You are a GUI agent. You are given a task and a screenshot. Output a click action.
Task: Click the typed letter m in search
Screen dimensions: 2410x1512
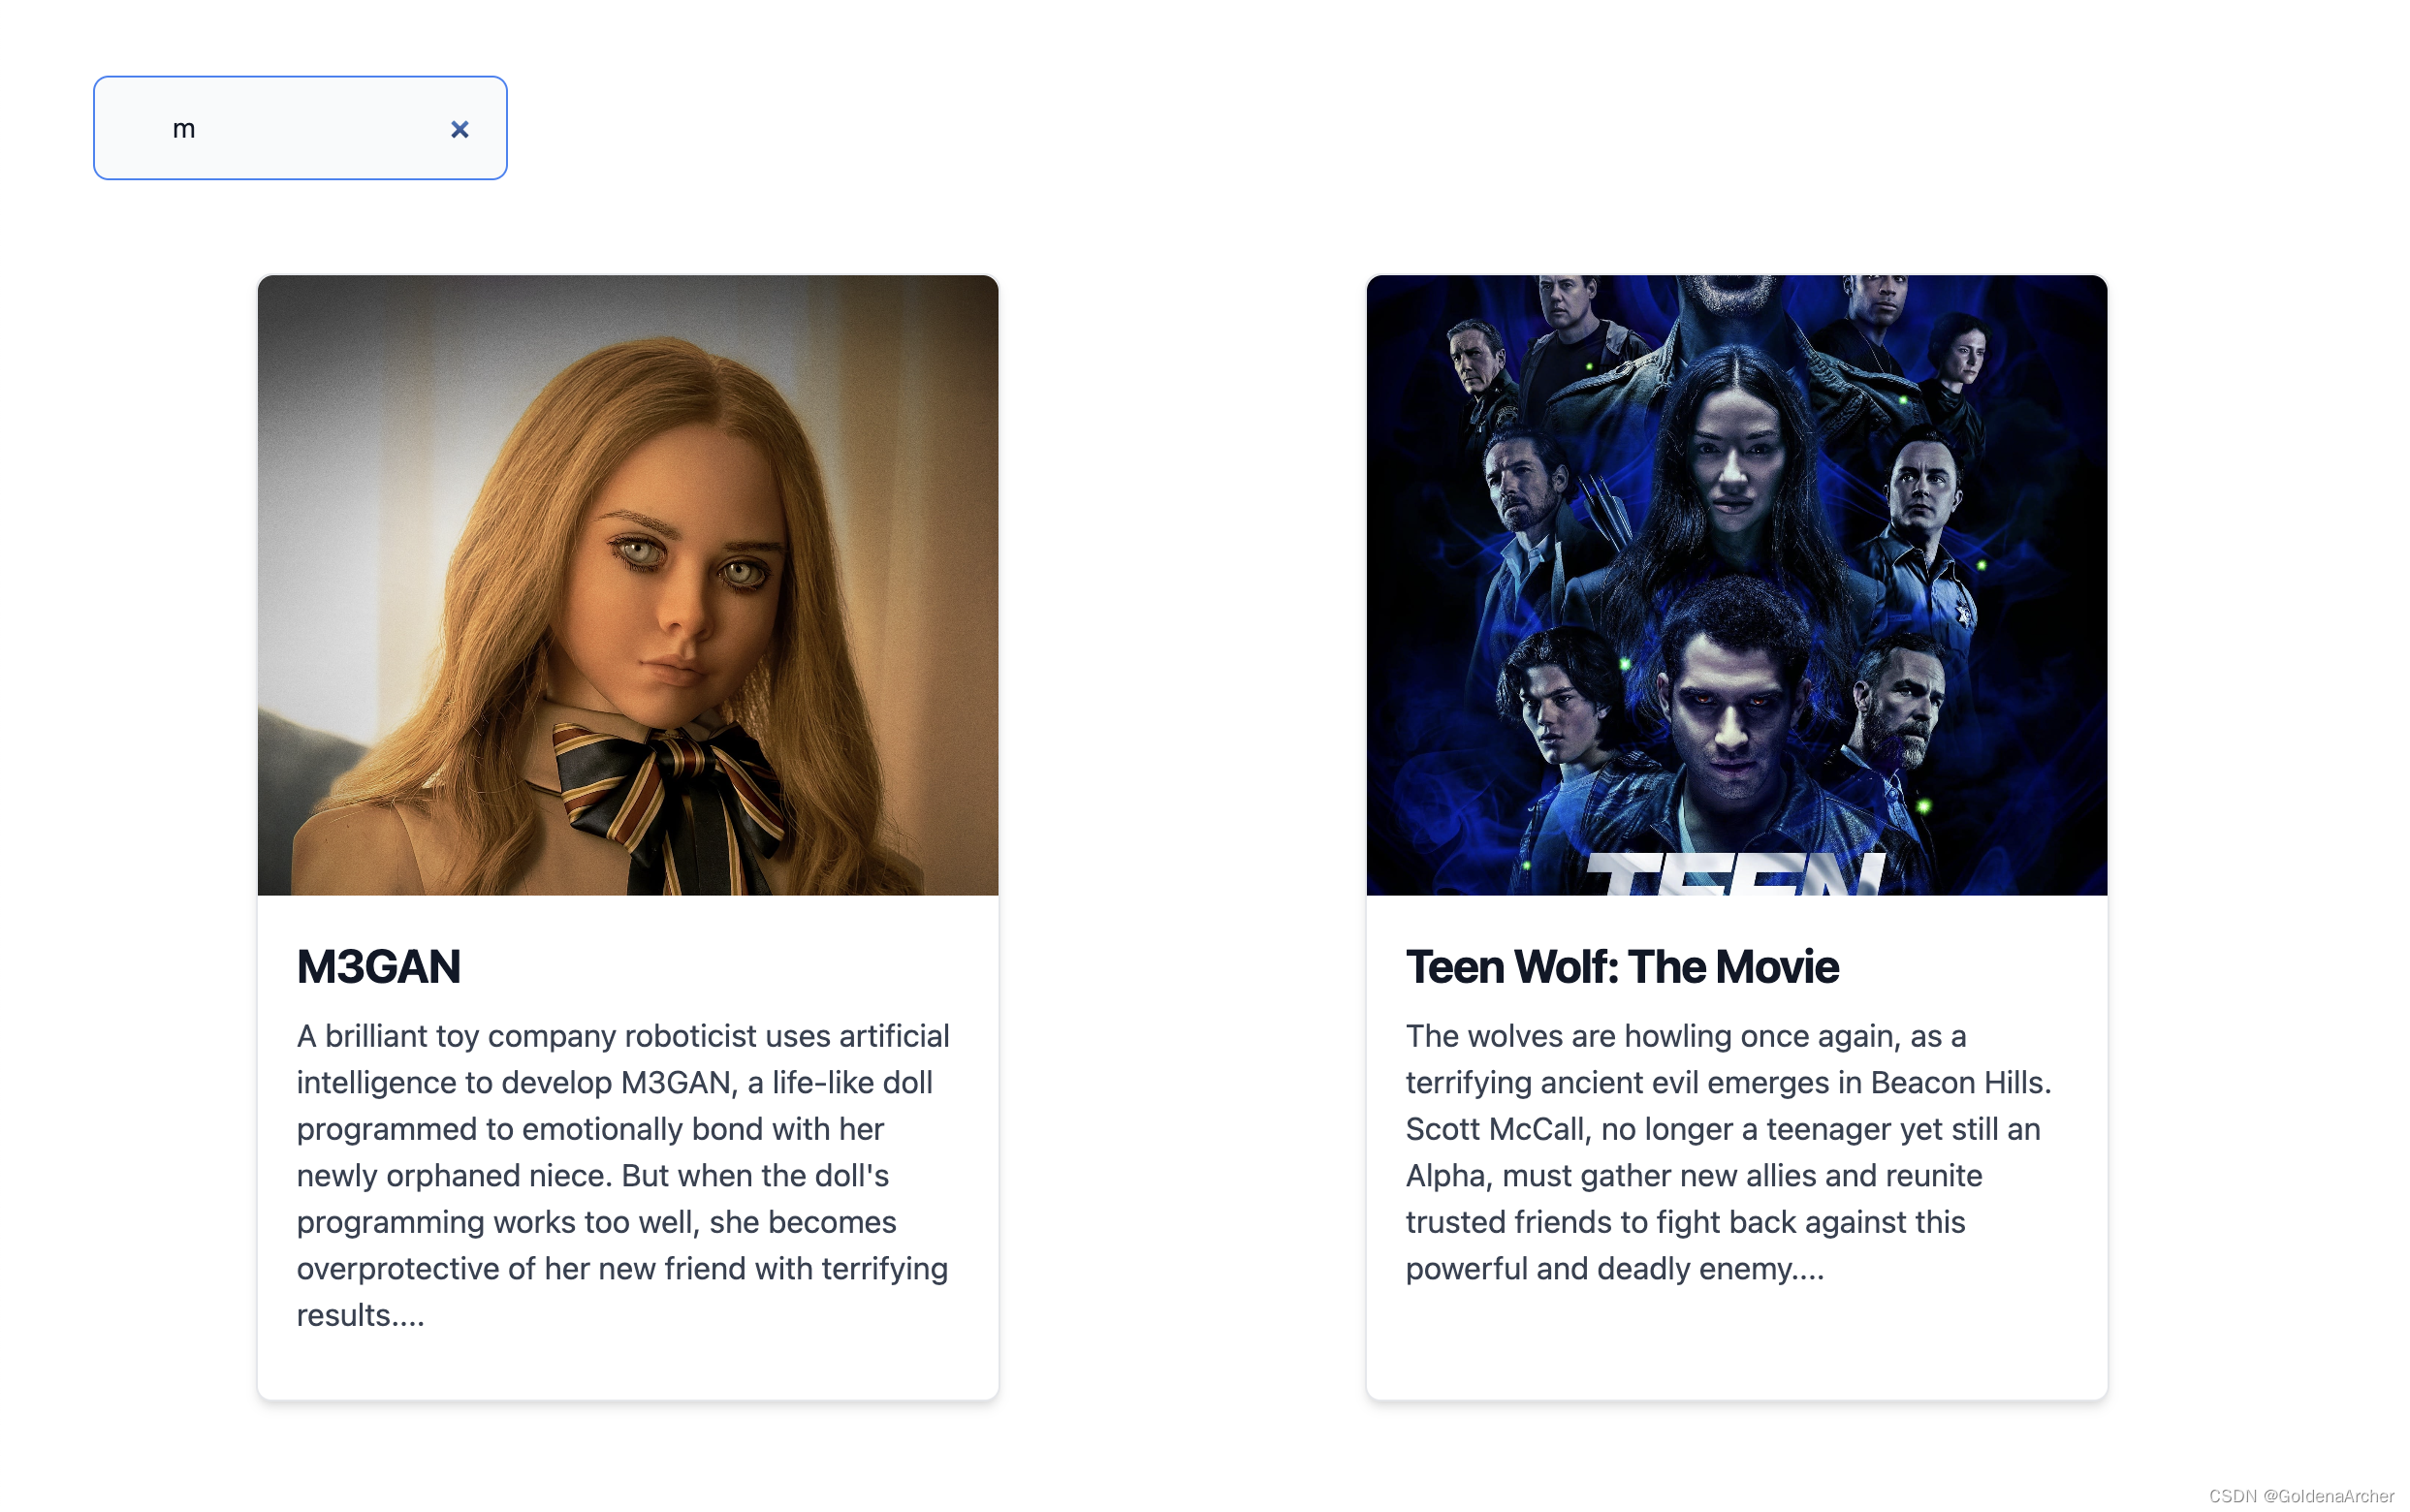tap(184, 129)
